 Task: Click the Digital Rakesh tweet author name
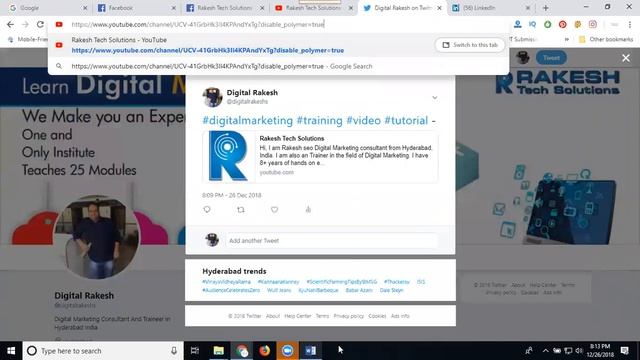pyautogui.click(x=252, y=93)
